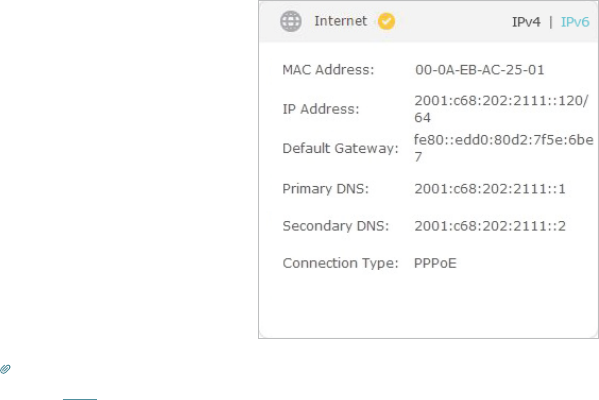Click the Secondary DNS label

[335, 226]
